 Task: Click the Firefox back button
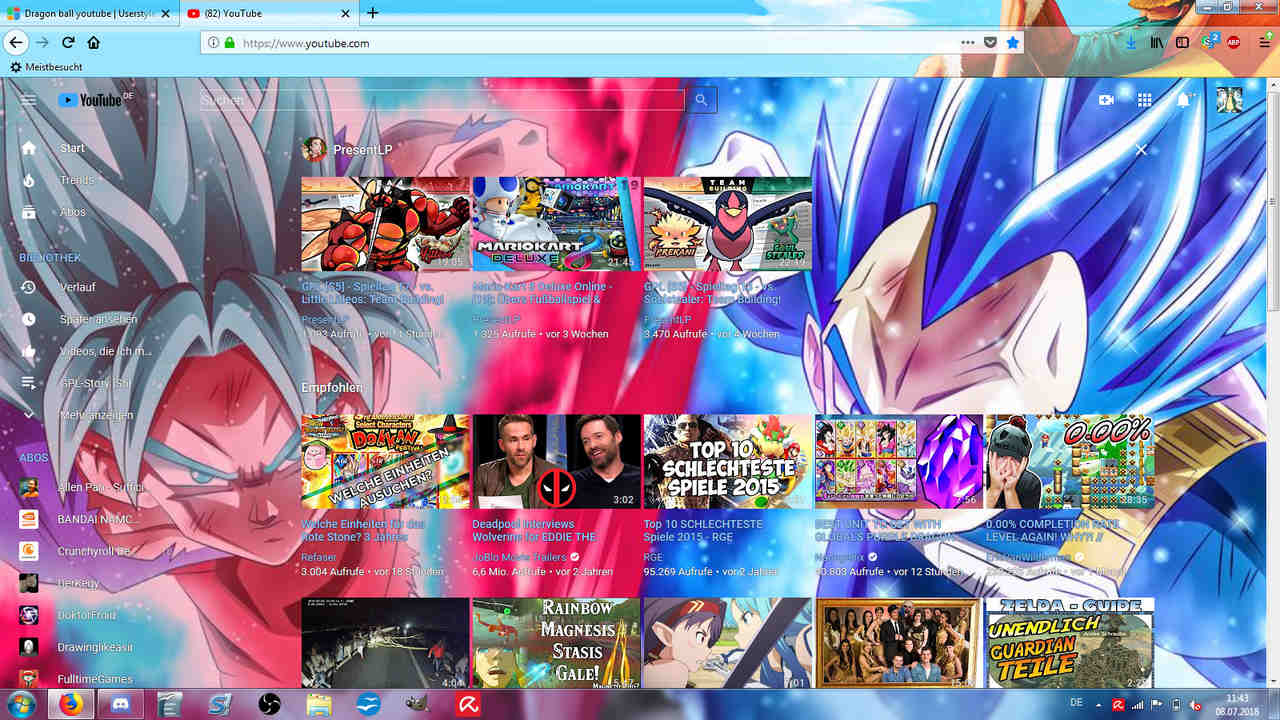tap(16, 43)
